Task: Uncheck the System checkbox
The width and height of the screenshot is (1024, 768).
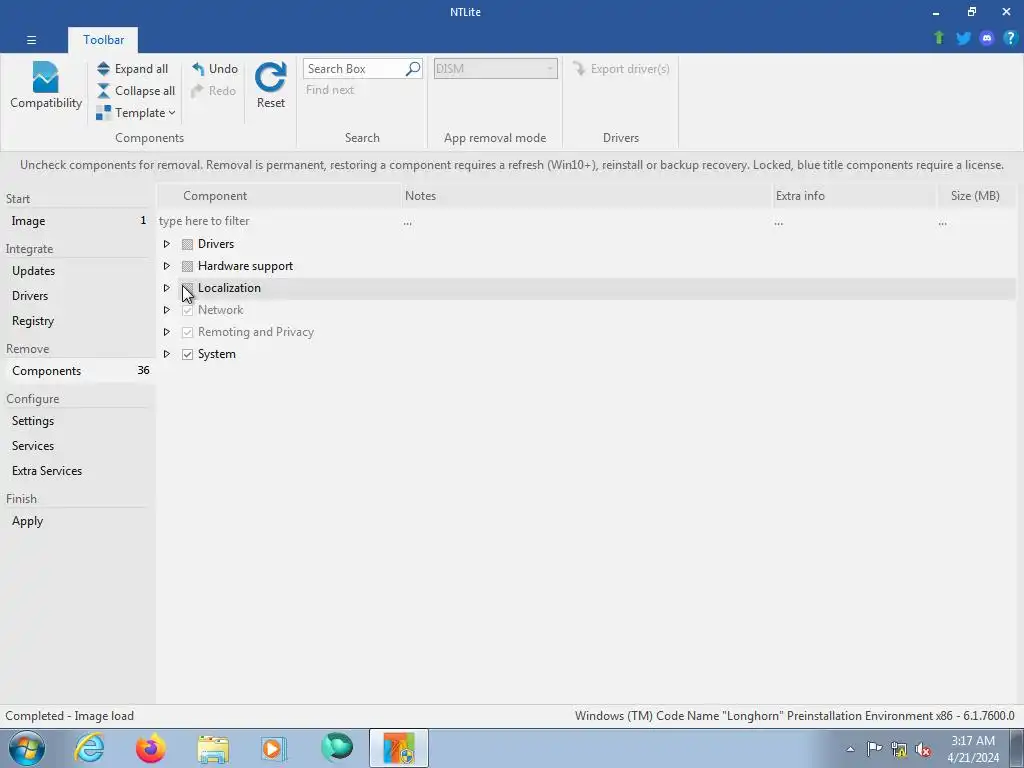Action: click(187, 354)
